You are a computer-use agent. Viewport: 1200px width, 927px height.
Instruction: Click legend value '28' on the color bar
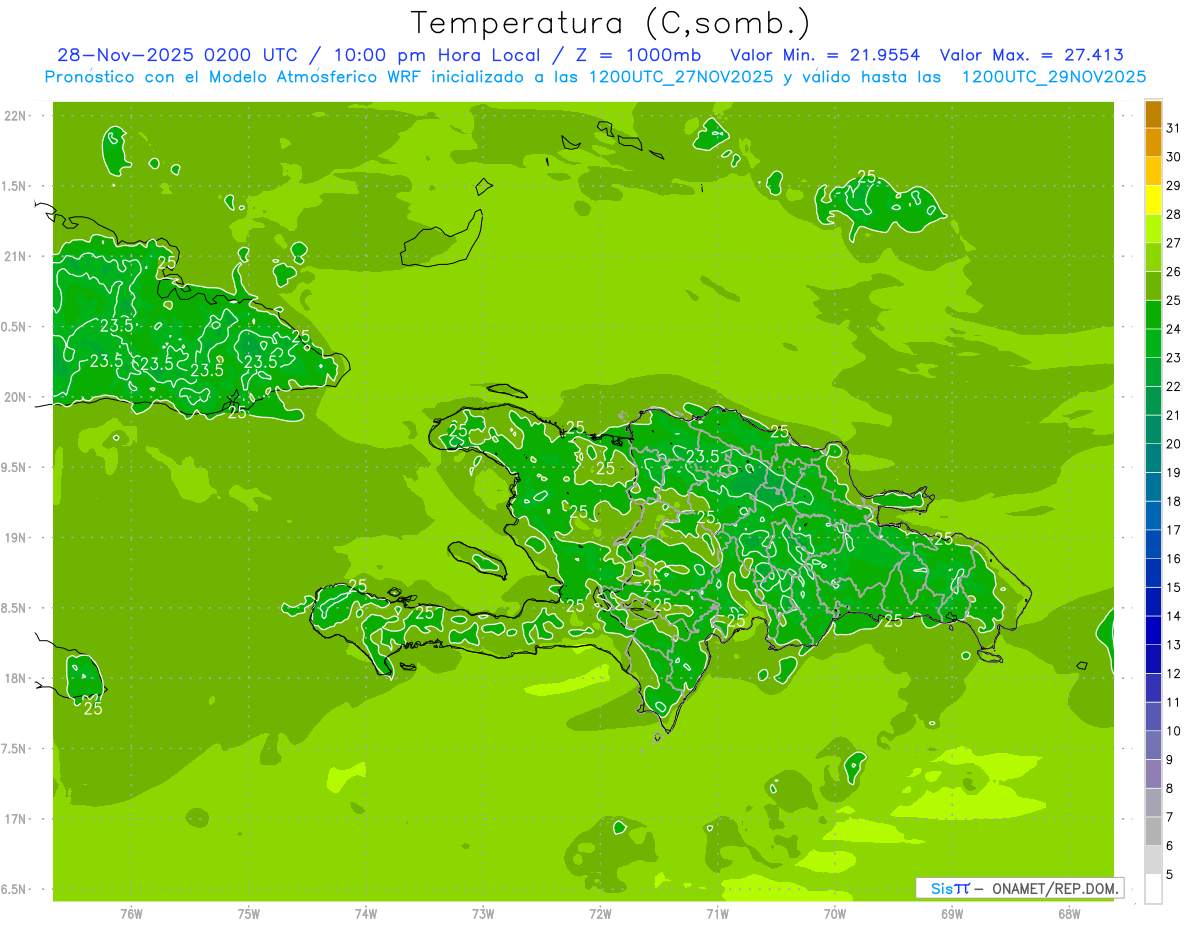coord(1174,214)
